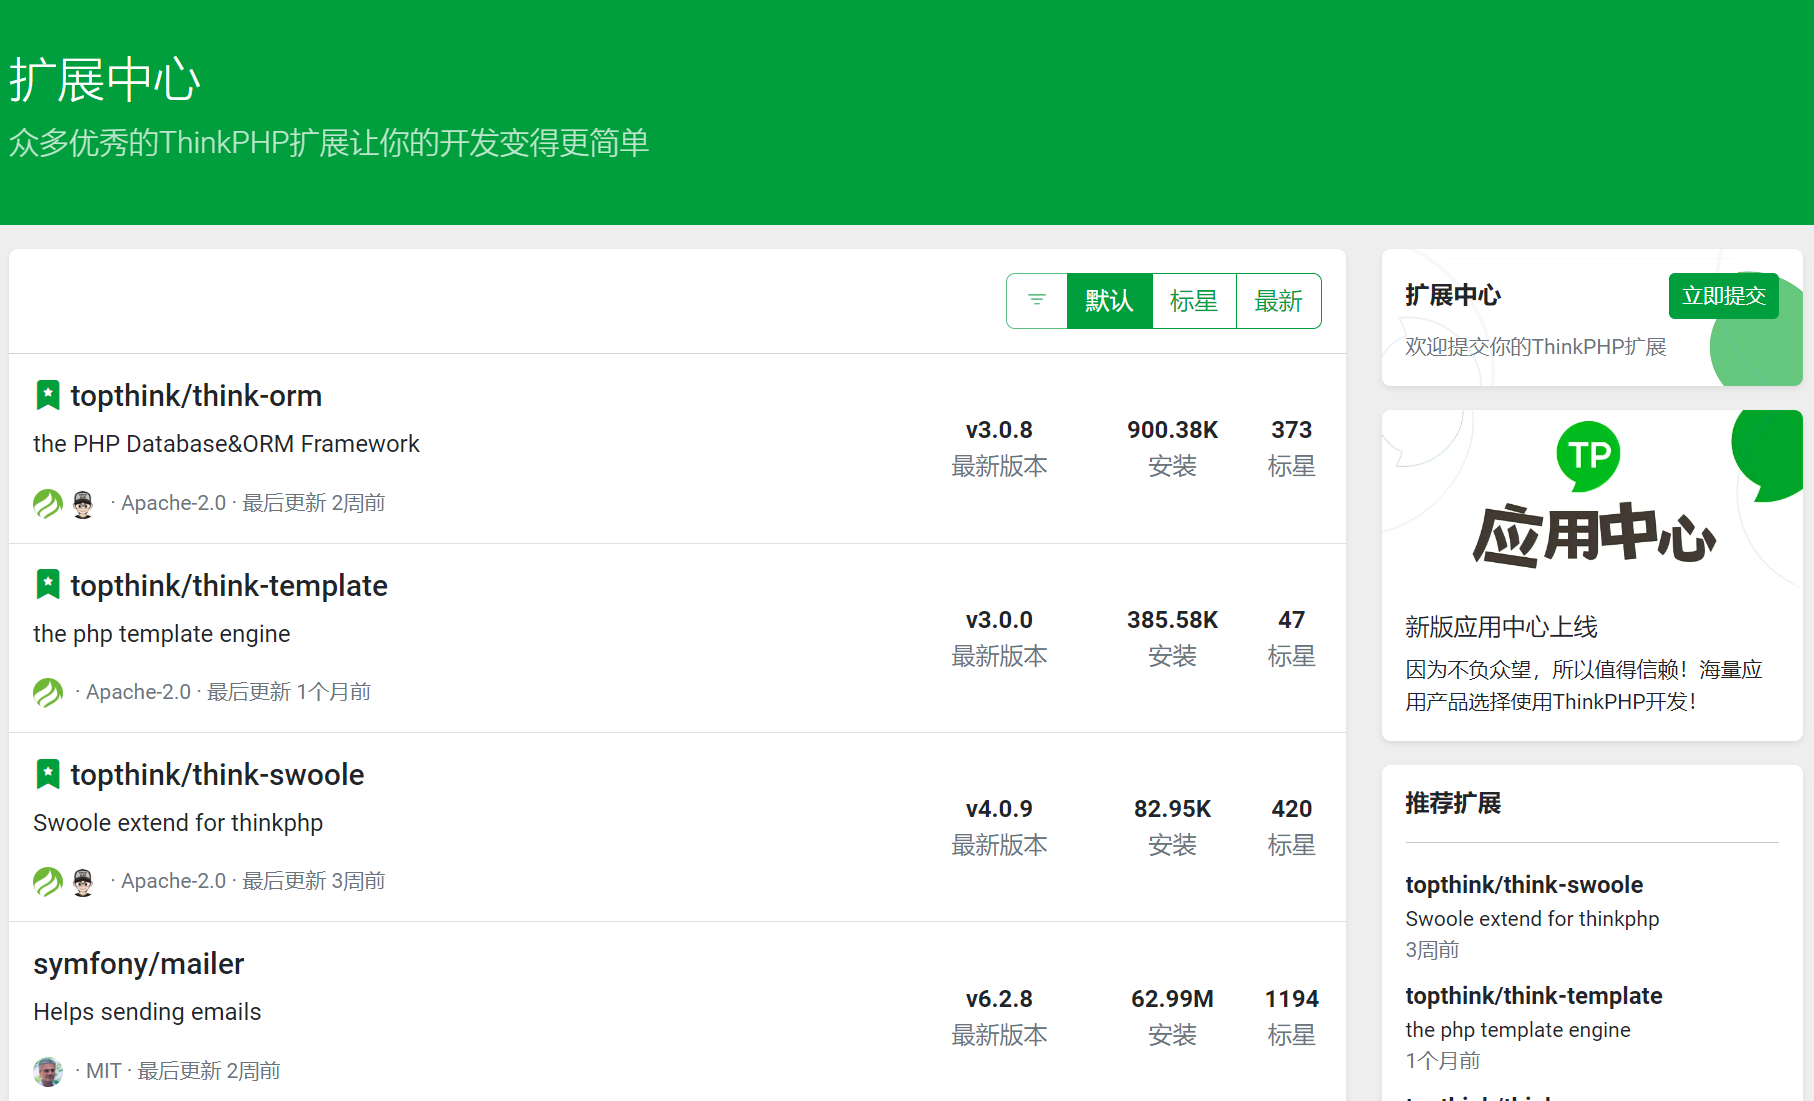Viewport: 1814px width, 1101px height.
Task: Click 'the php template engine' description in main list
Action: coord(161,634)
